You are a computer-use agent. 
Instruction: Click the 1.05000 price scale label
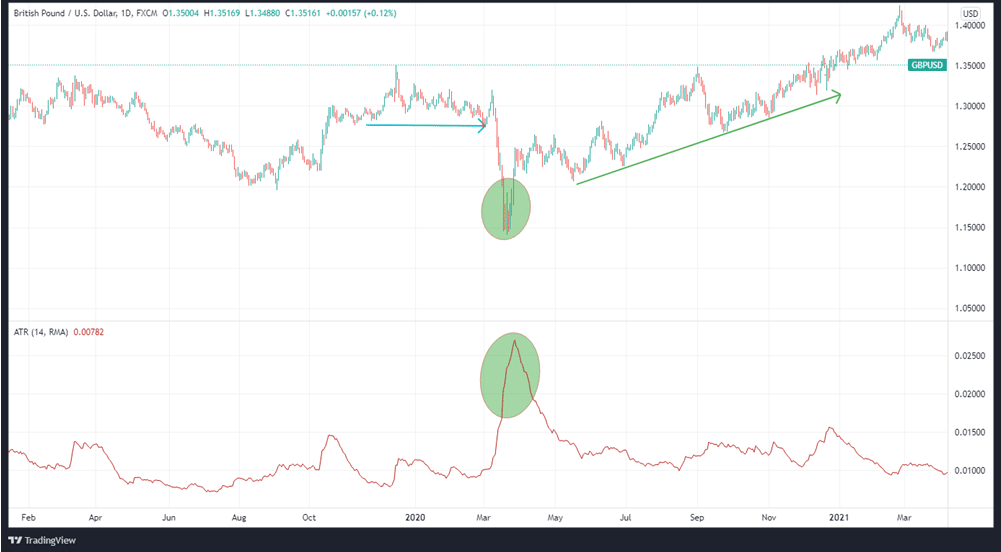[x=969, y=308]
